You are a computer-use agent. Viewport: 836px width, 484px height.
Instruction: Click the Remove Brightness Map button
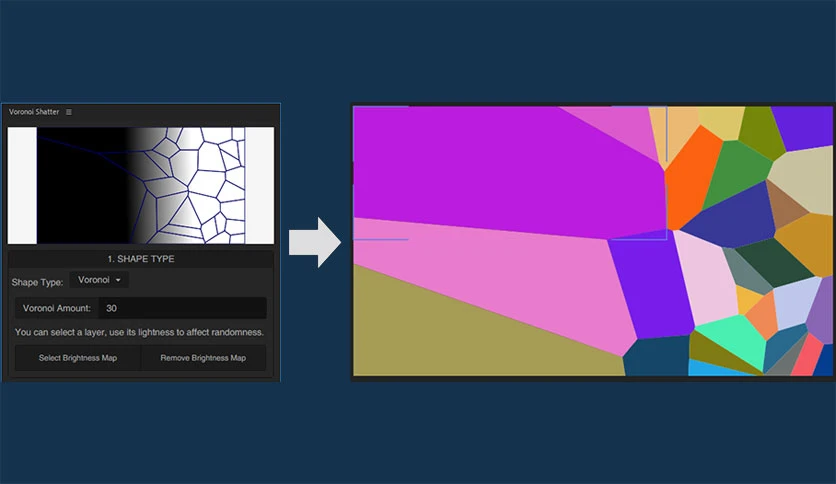[x=203, y=358]
